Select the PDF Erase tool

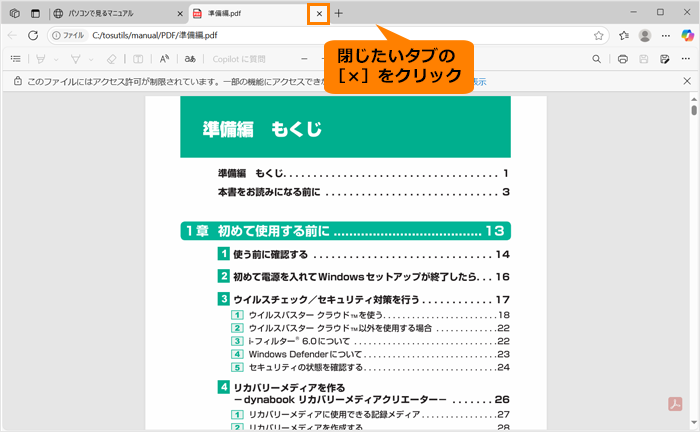click(x=112, y=59)
